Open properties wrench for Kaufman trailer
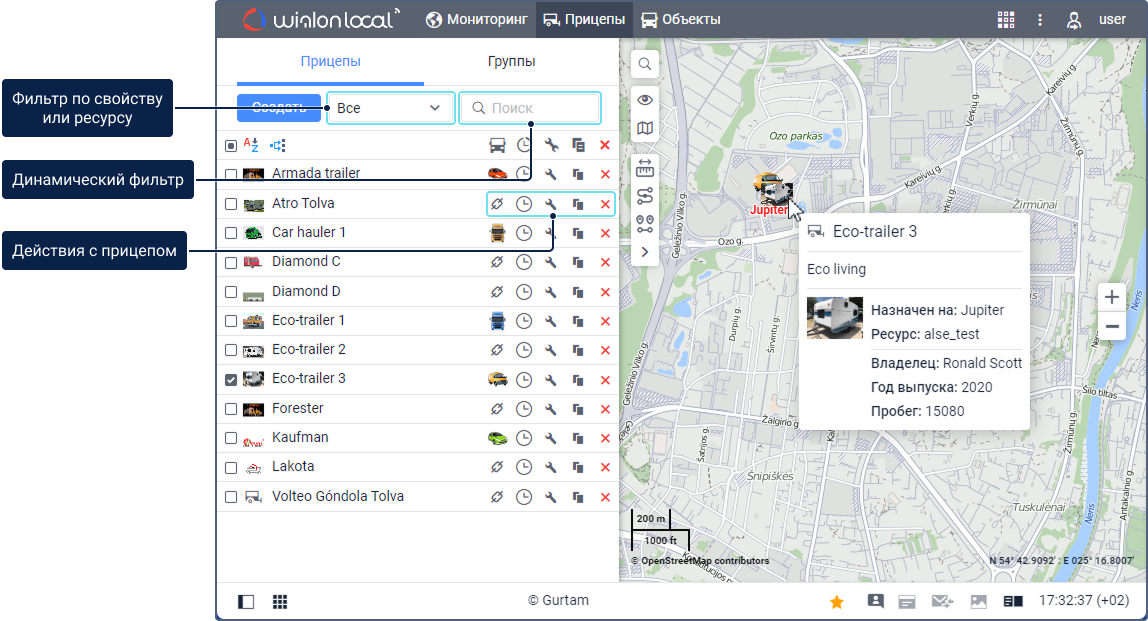The width and height of the screenshot is (1148, 621). (x=551, y=438)
